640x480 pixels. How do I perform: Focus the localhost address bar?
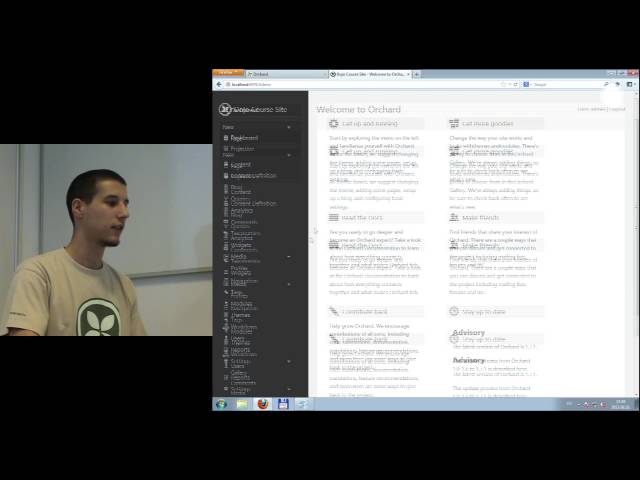(x=363, y=84)
